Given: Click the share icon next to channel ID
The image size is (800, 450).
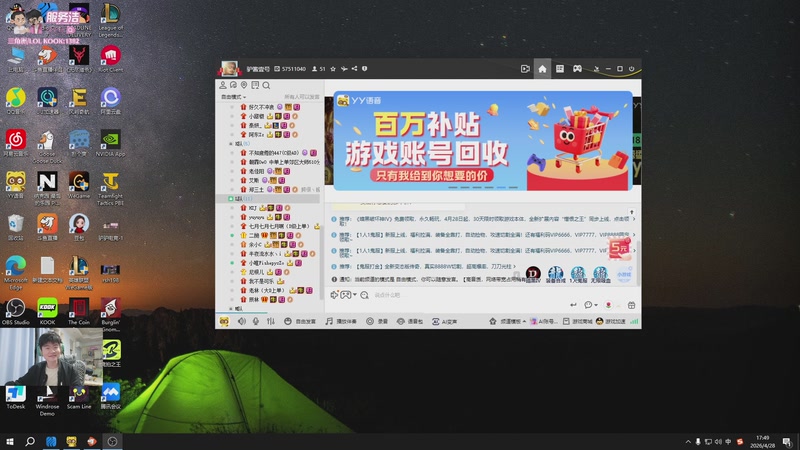Looking at the screenshot, I should click(x=354, y=69).
